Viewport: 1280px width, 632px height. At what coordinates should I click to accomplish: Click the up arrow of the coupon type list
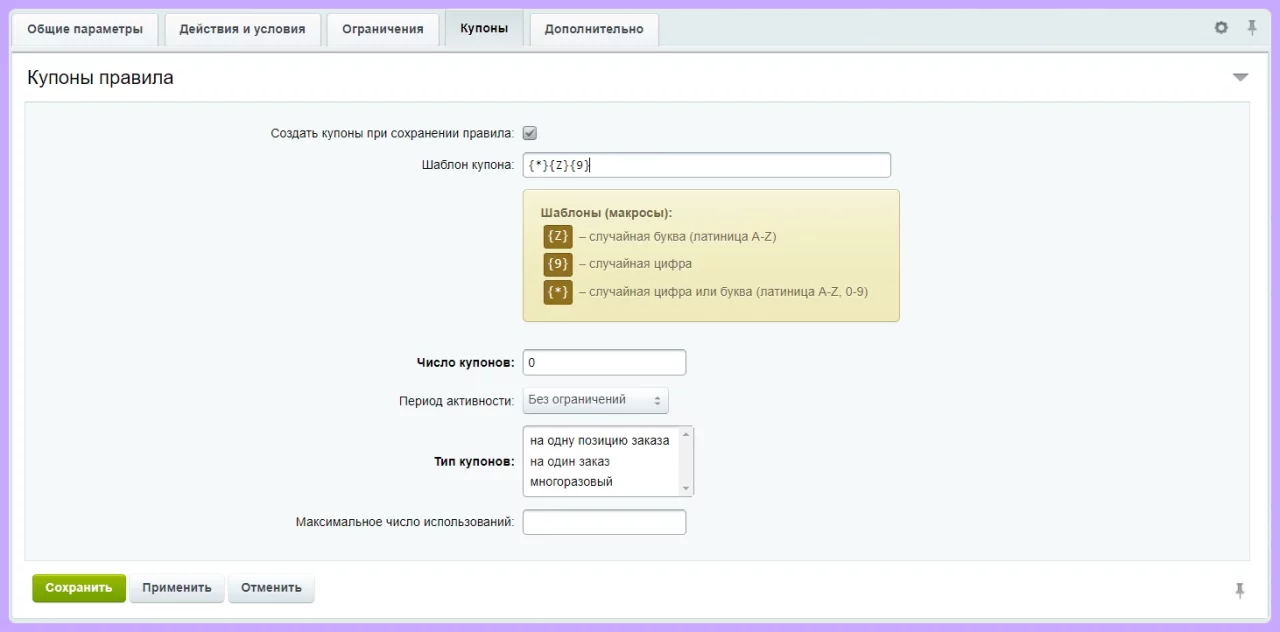[685, 435]
